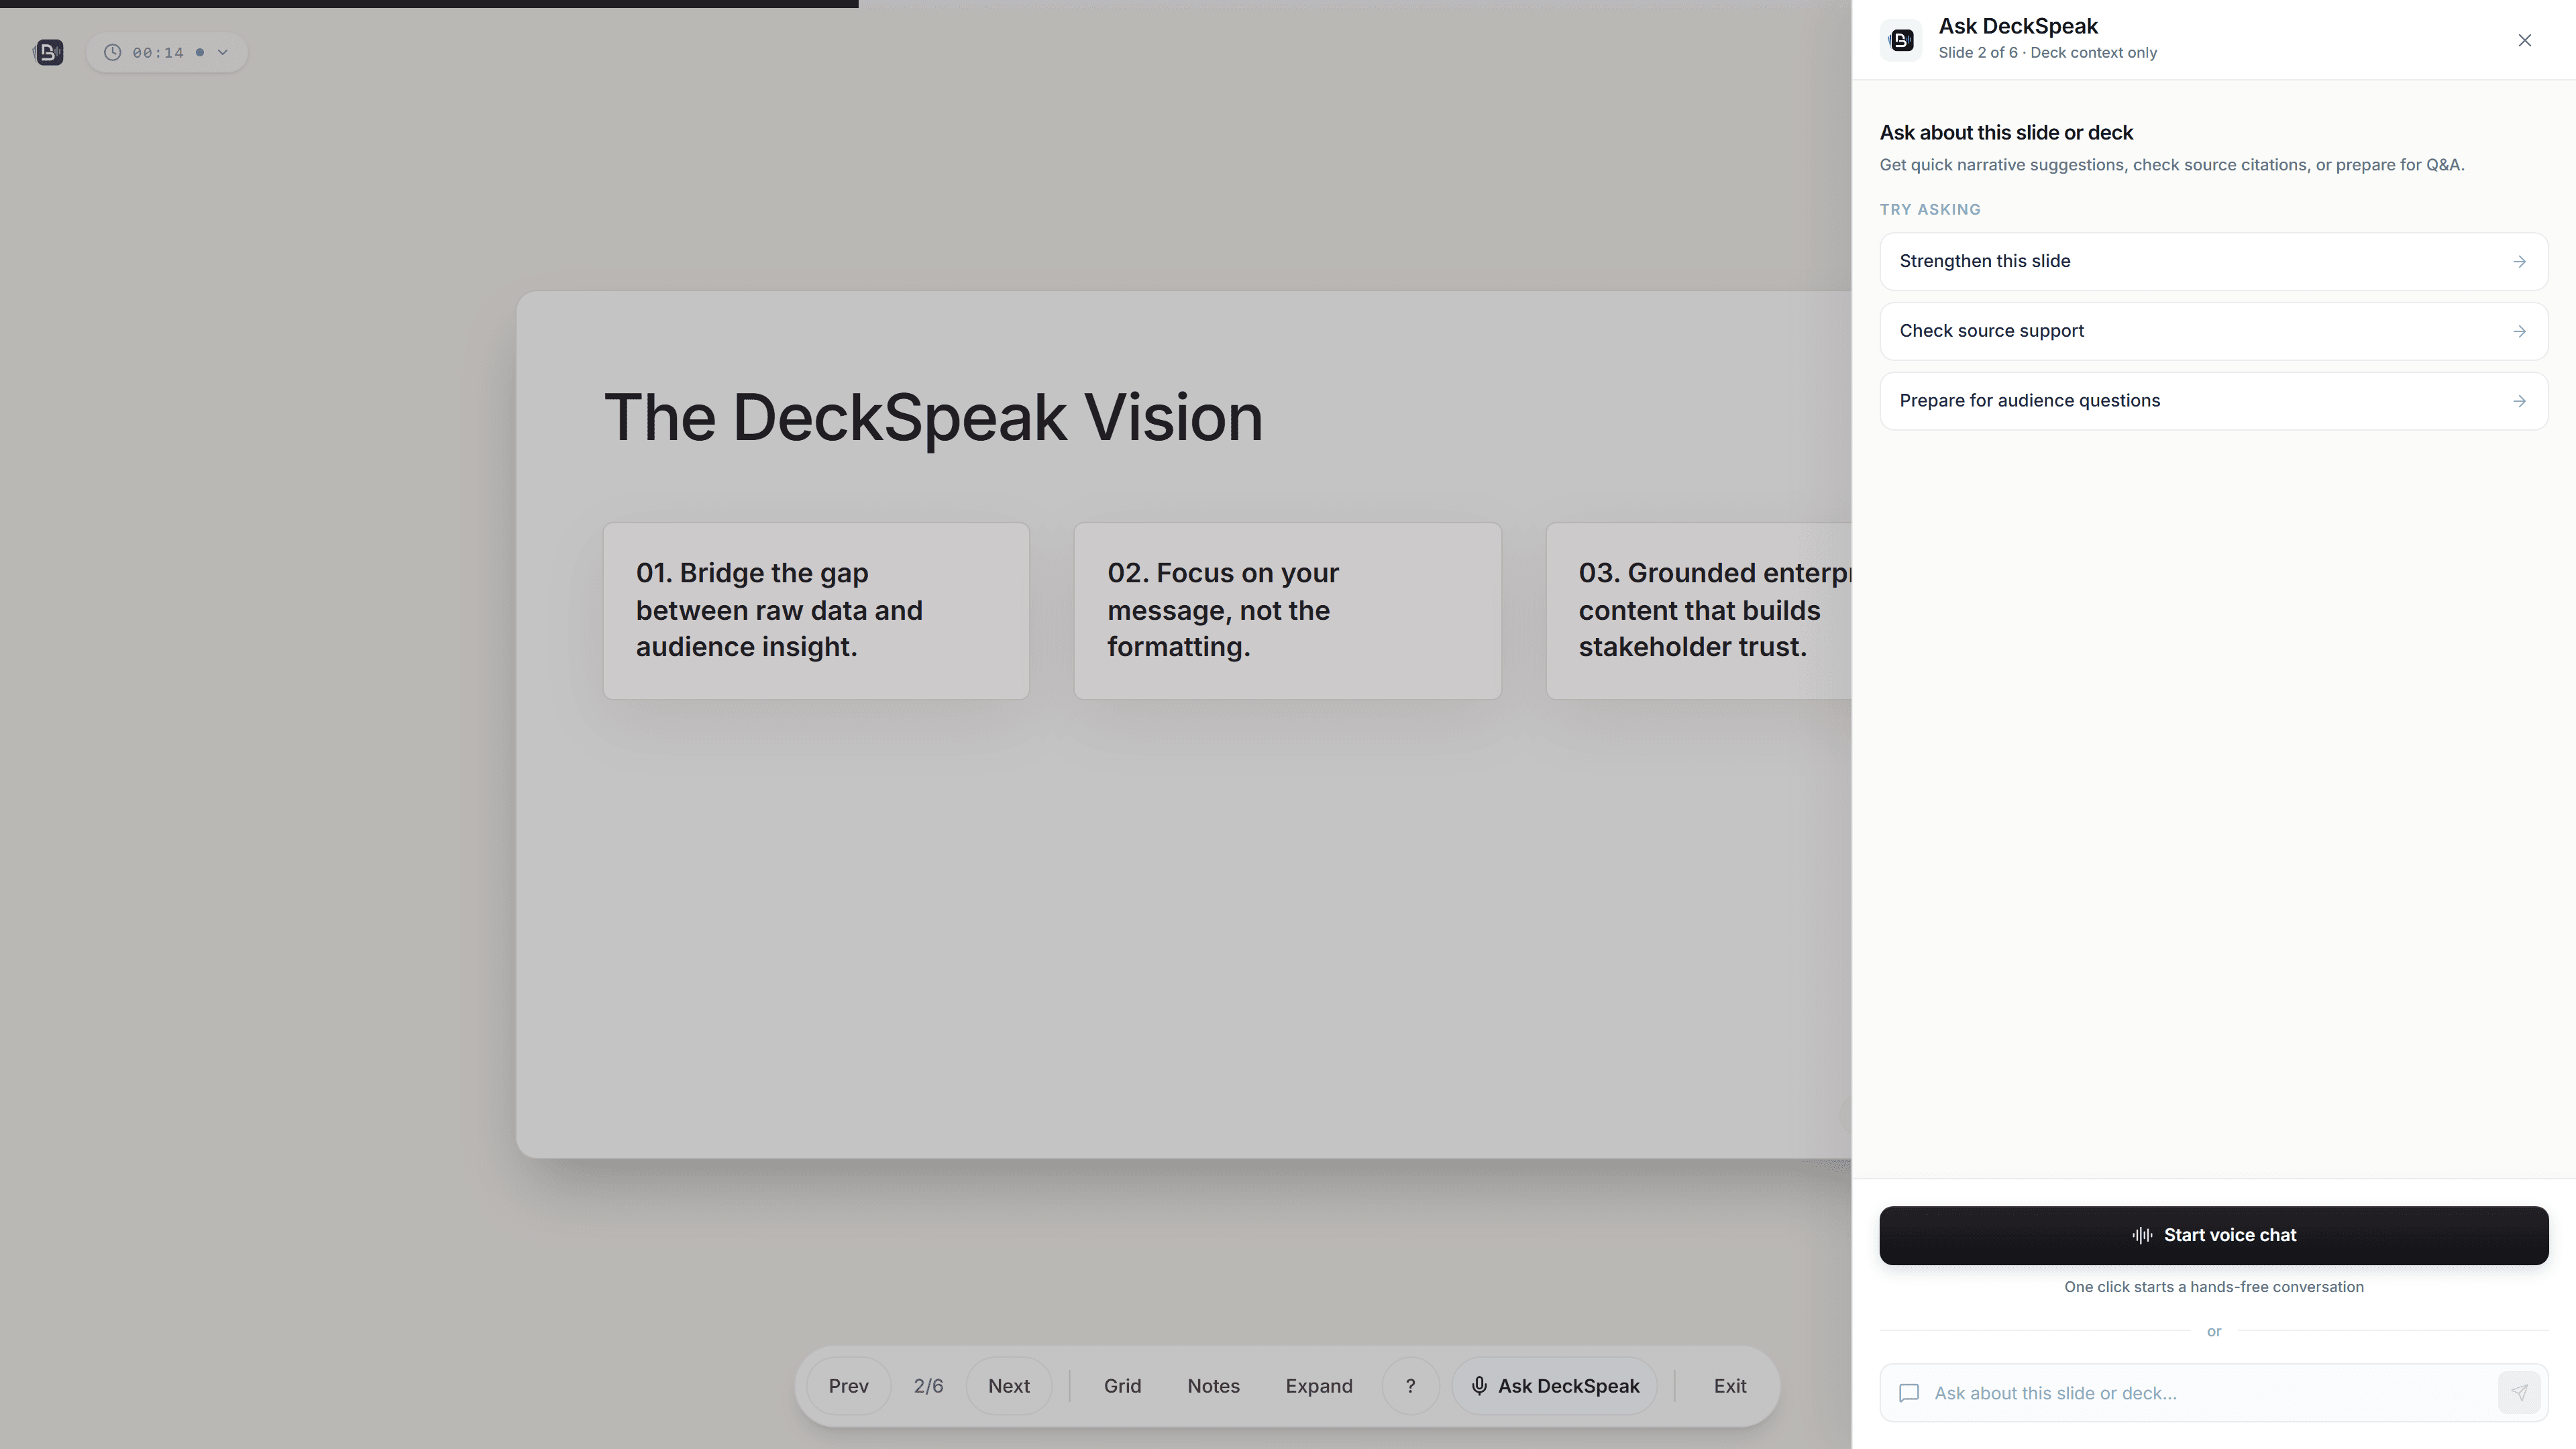The height and width of the screenshot is (1449, 2576).
Task: Toggle the Ask DeckSpeak toolbar button
Action: (x=1554, y=1386)
